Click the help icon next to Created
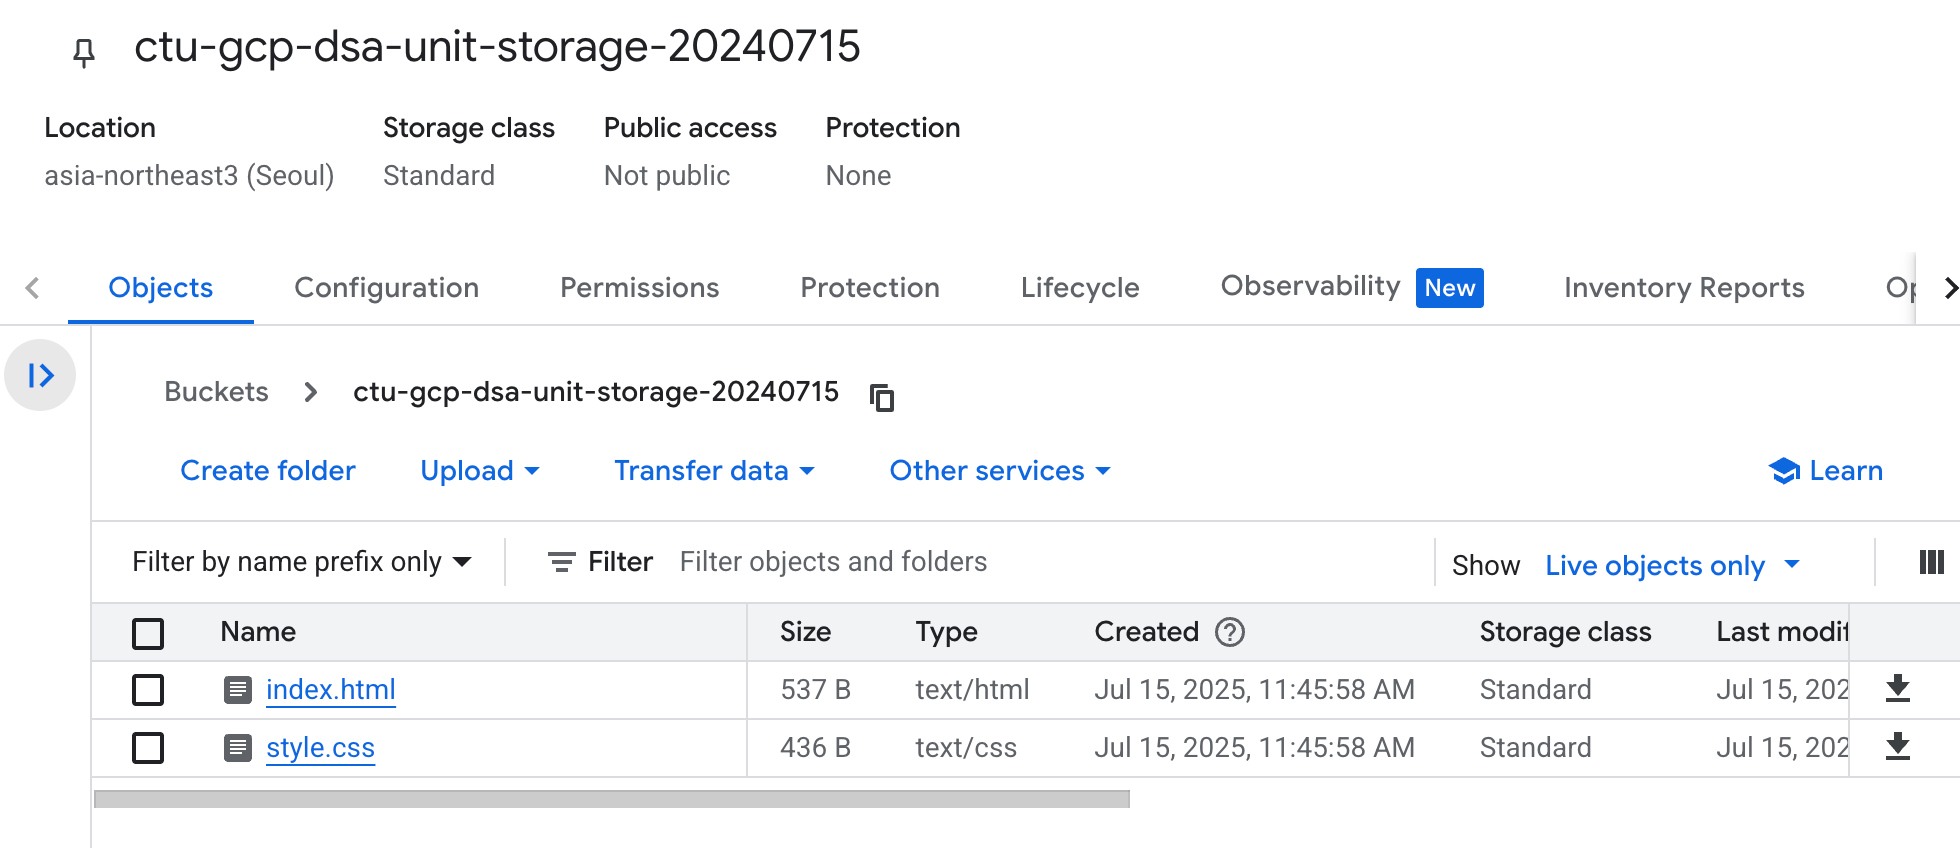This screenshot has width=1960, height=848. coord(1229,632)
